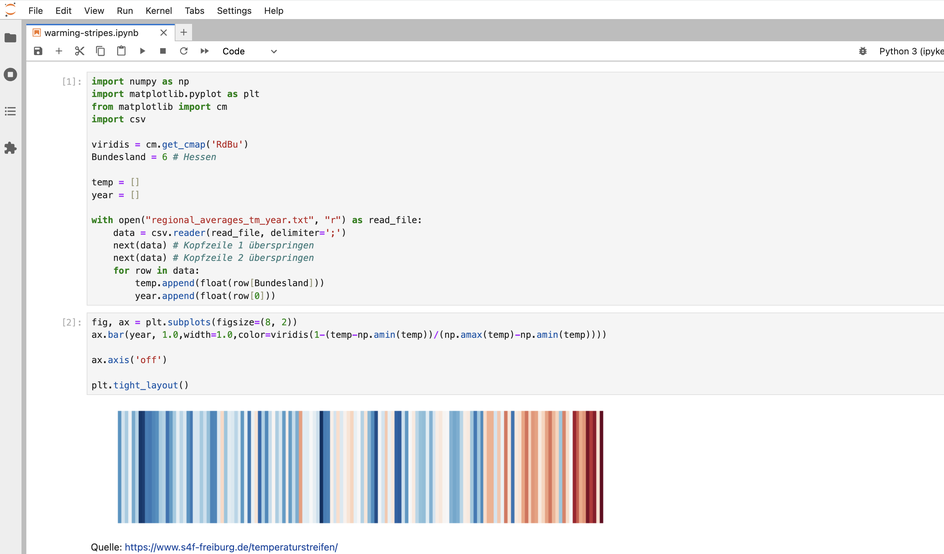Restart the kernel with the circular arrow
Image resolution: width=944 pixels, height=554 pixels.
184,51
